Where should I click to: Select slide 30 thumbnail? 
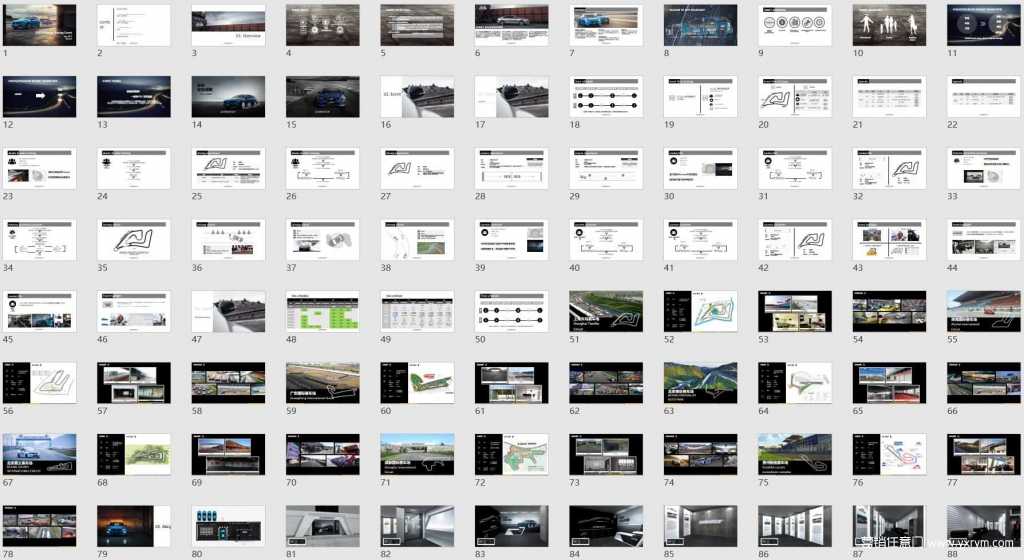pyautogui.click(x=701, y=169)
